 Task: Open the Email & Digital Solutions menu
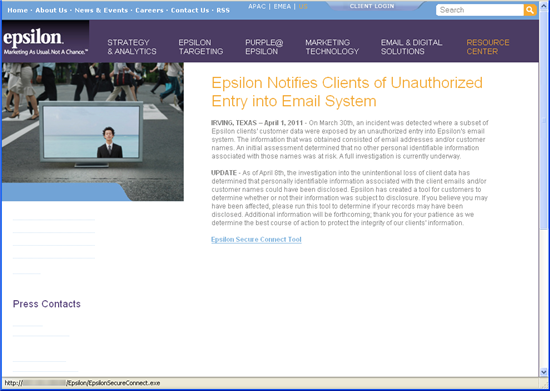coord(411,47)
